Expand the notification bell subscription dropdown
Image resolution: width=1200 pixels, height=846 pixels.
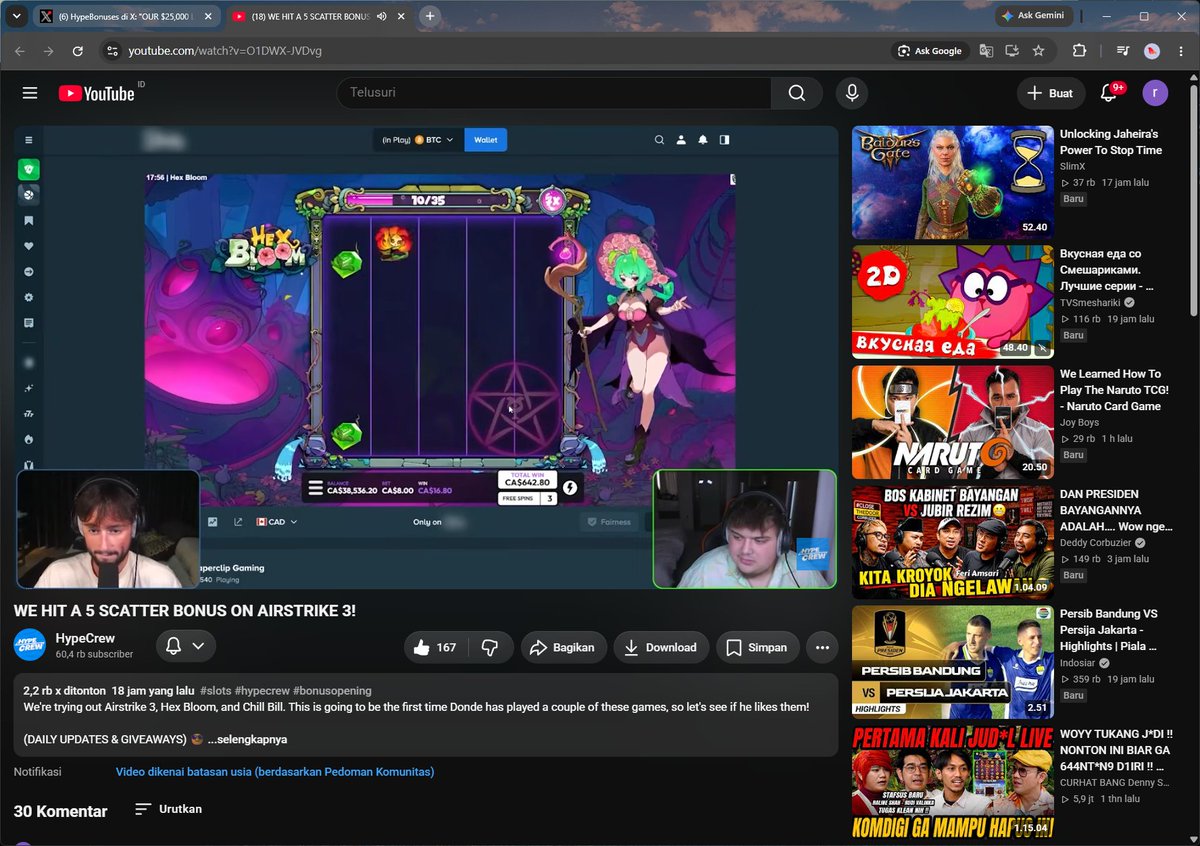click(x=198, y=646)
